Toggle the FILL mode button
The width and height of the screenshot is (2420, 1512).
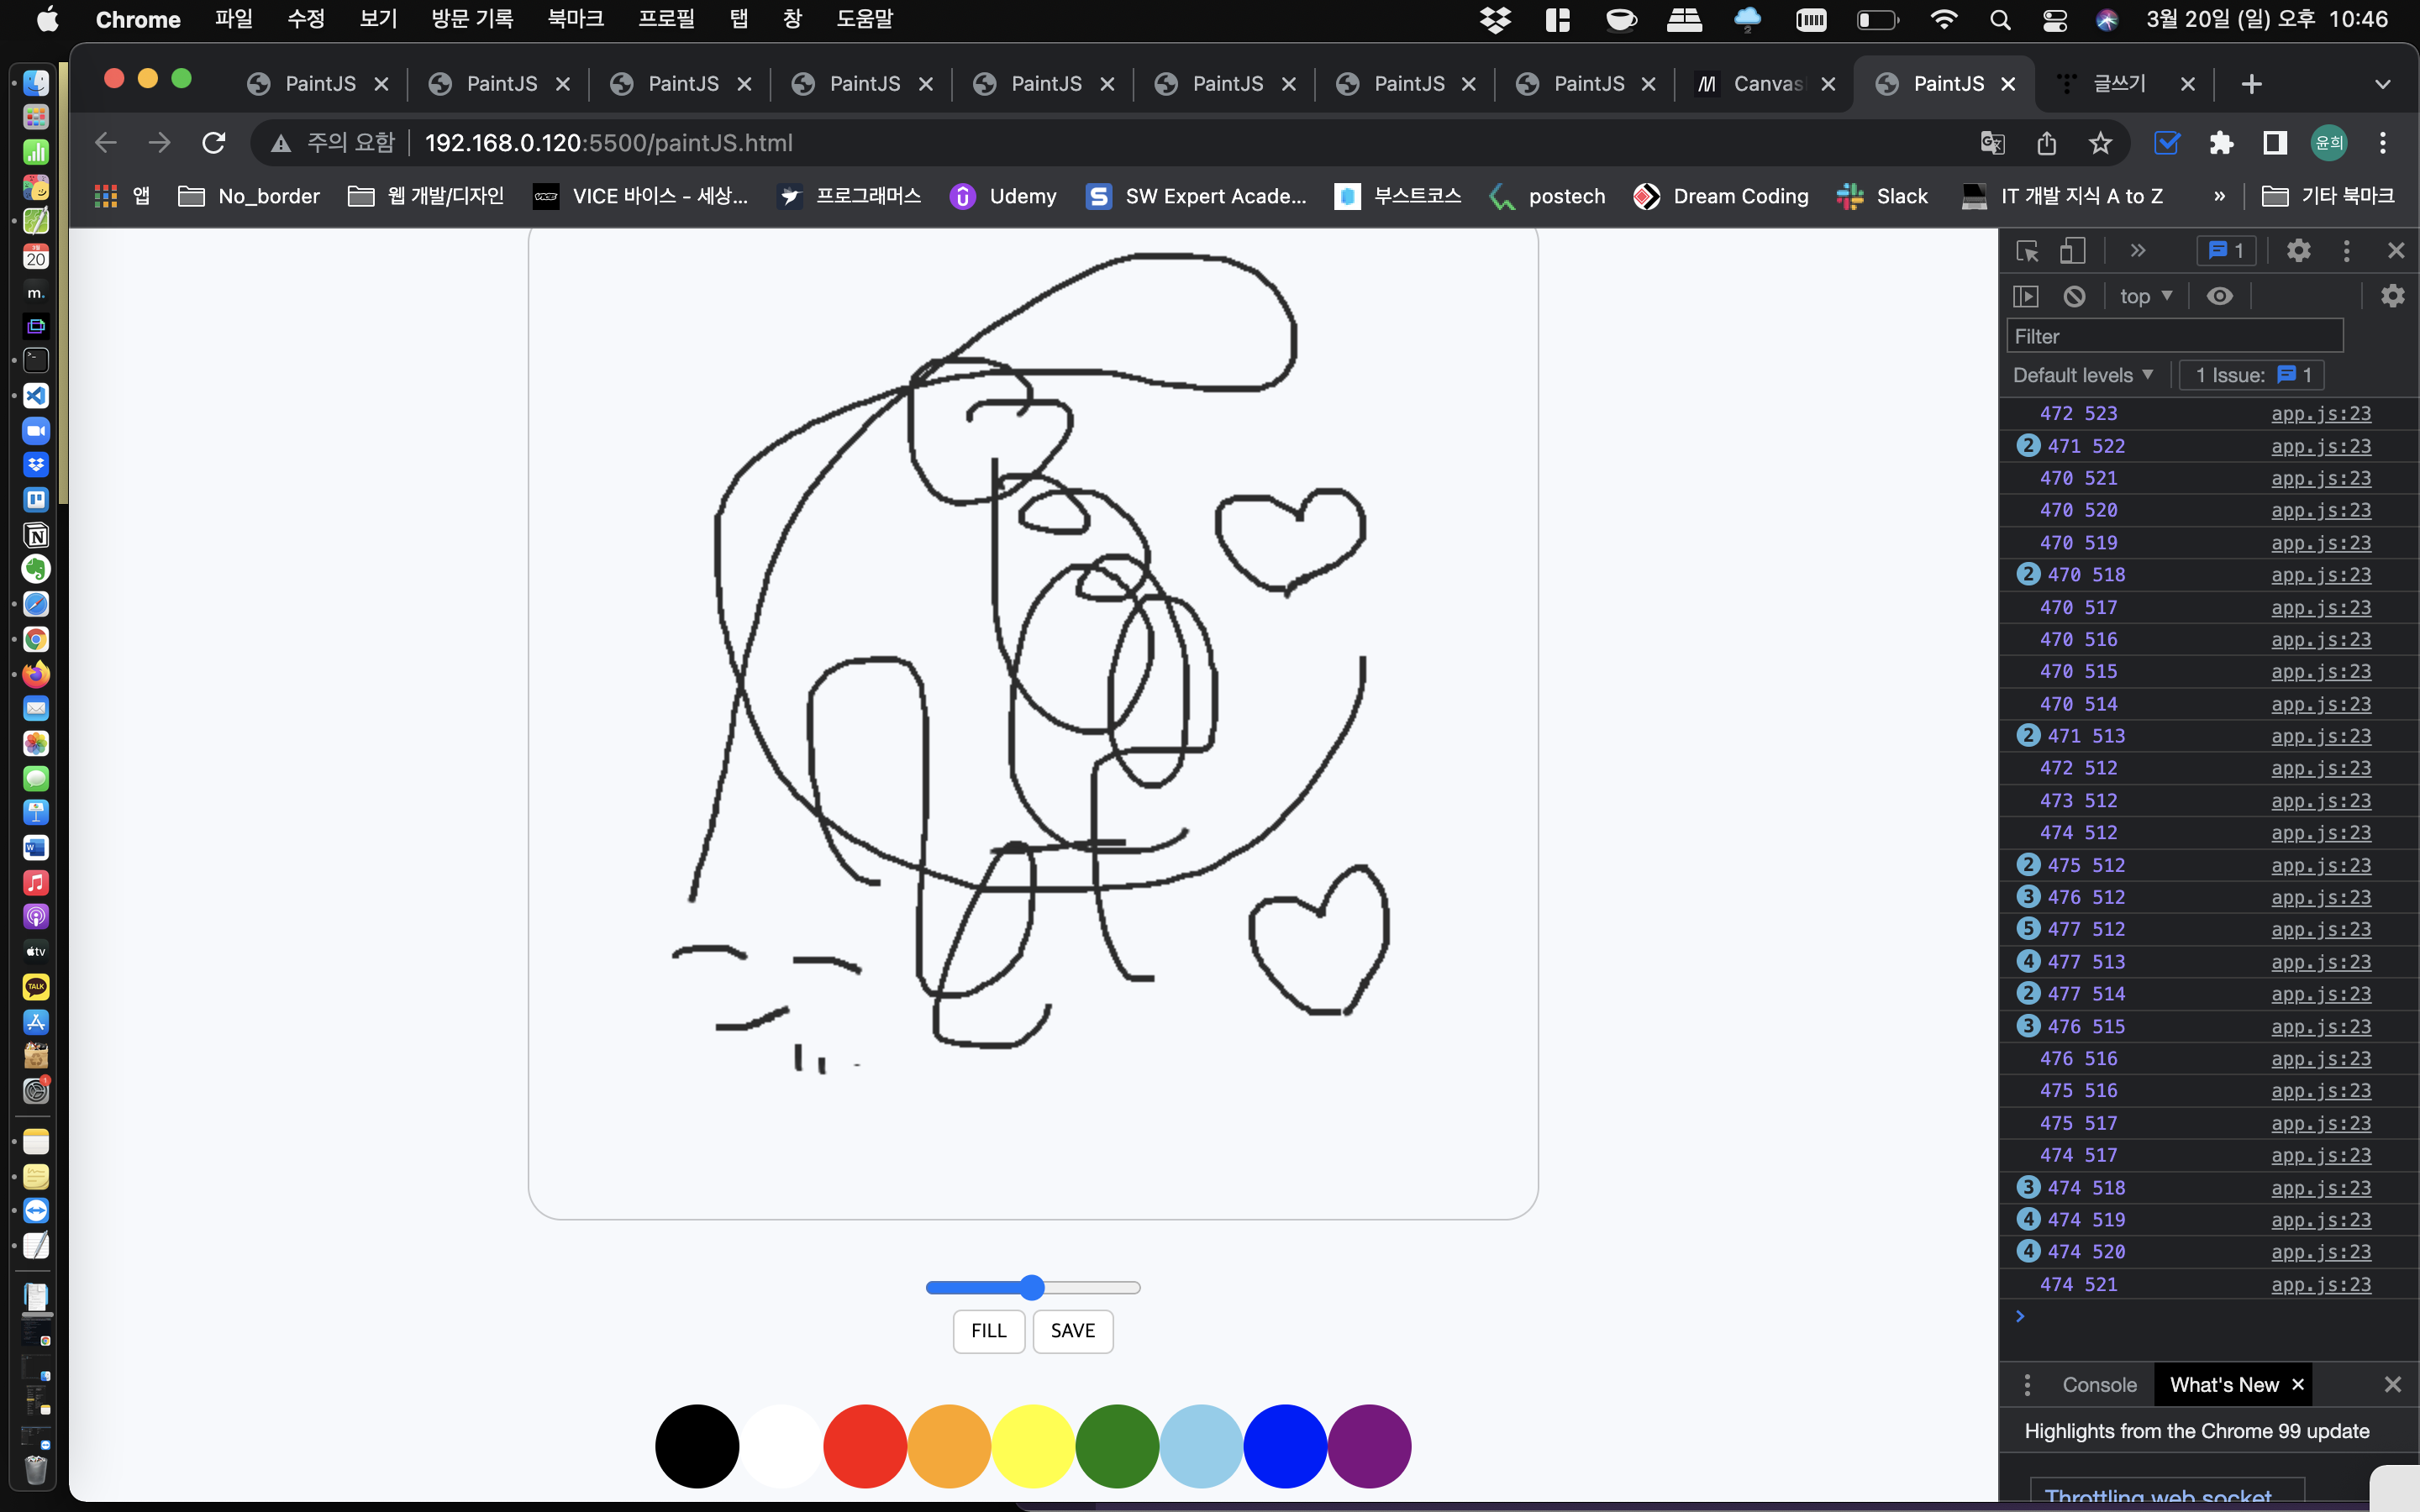coord(988,1331)
